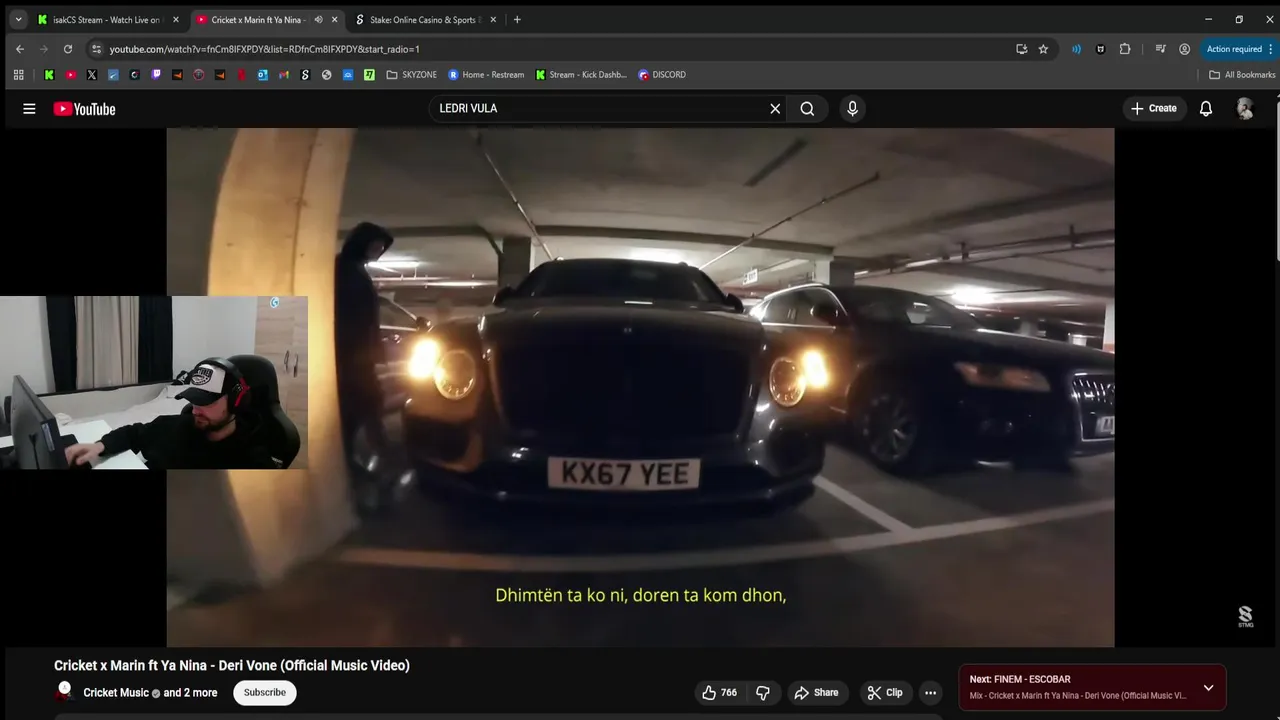This screenshot has width=1280, height=720.
Task: Open the YouTube account avatar menu
Action: tap(1245, 109)
